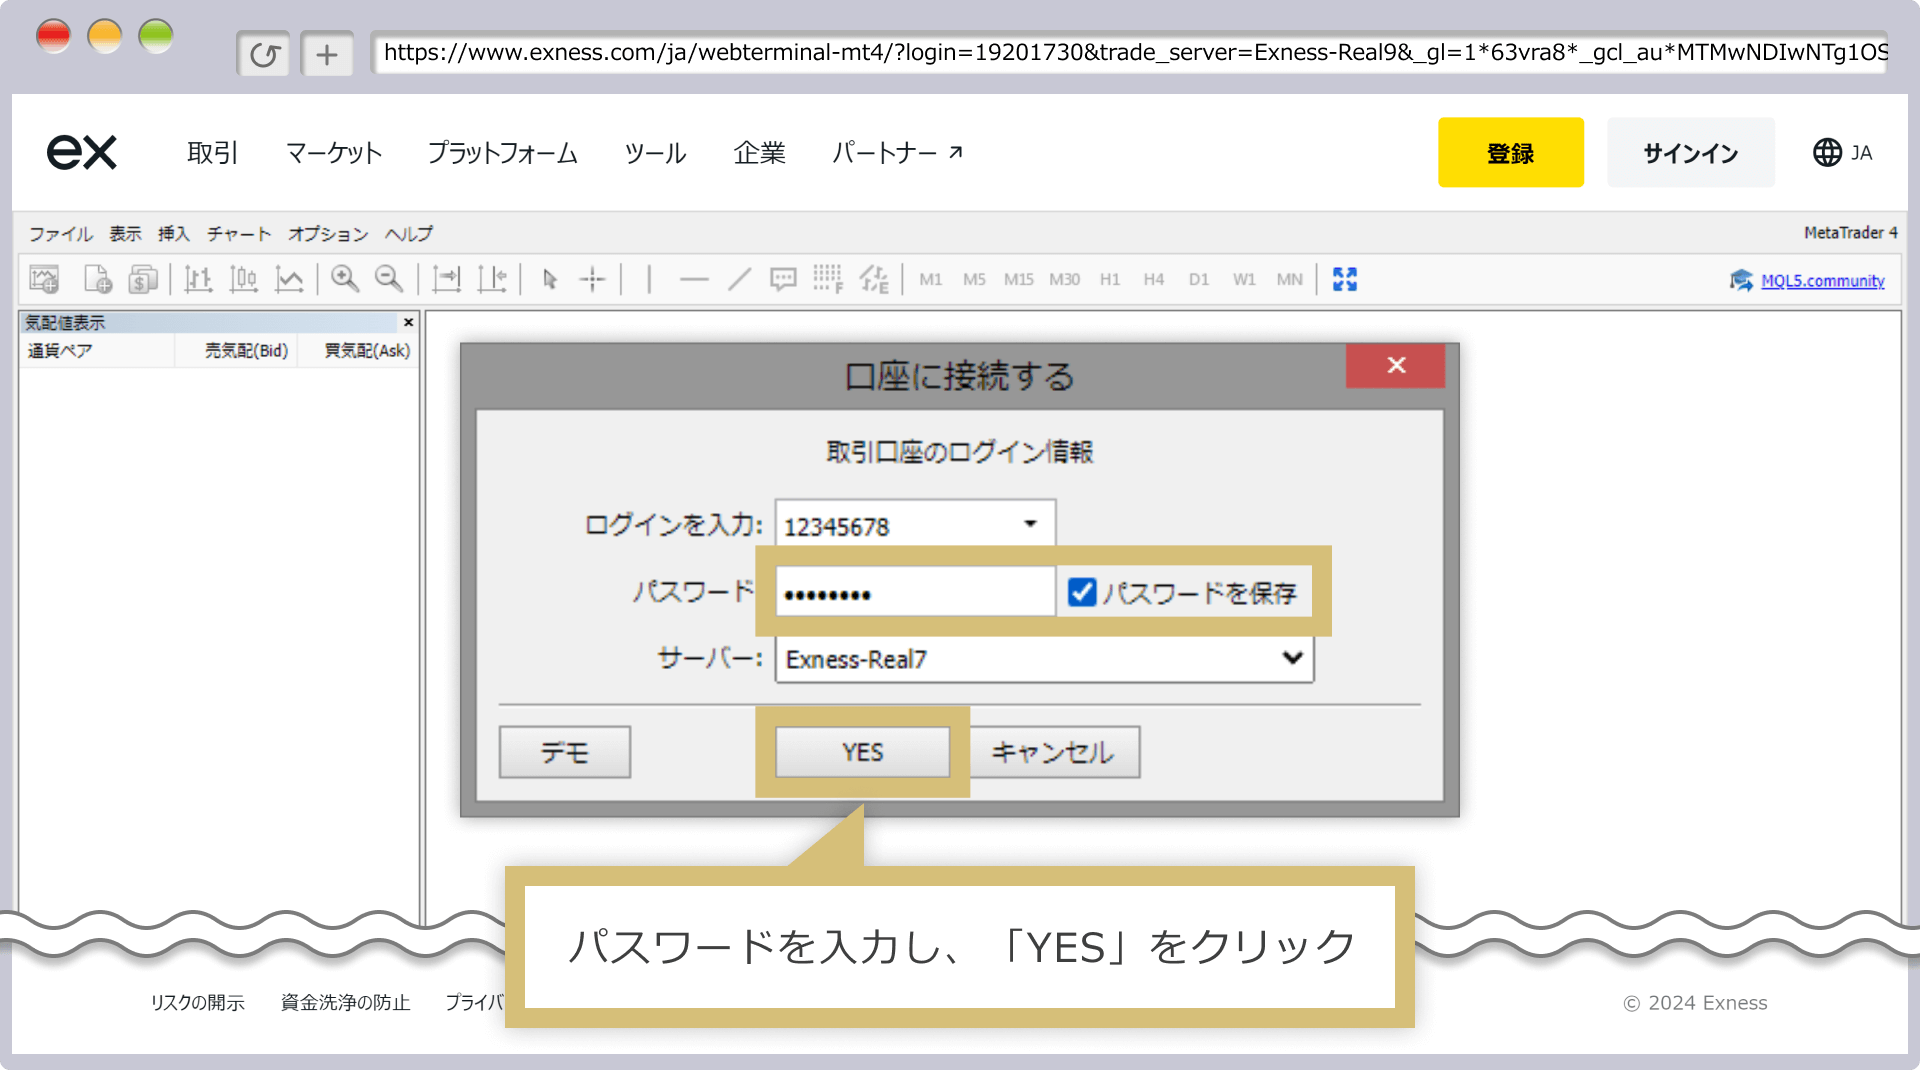The image size is (1920, 1070).
Task: Toggle chart auto-scroll icon
Action: click(x=446, y=279)
